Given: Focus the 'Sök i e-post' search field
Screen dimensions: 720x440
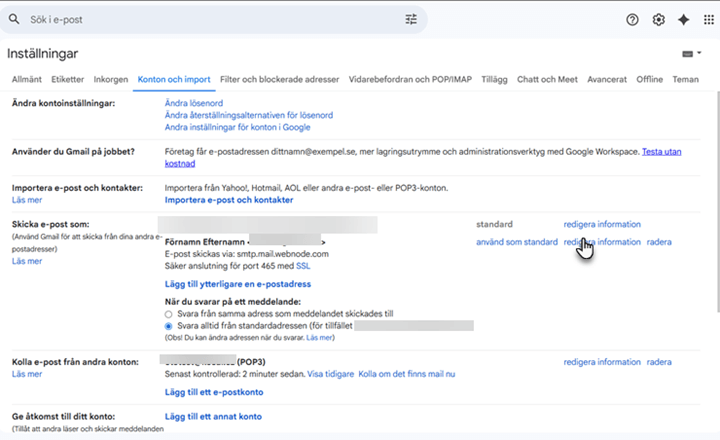Looking at the screenshot, I should [x=214, y=19].
